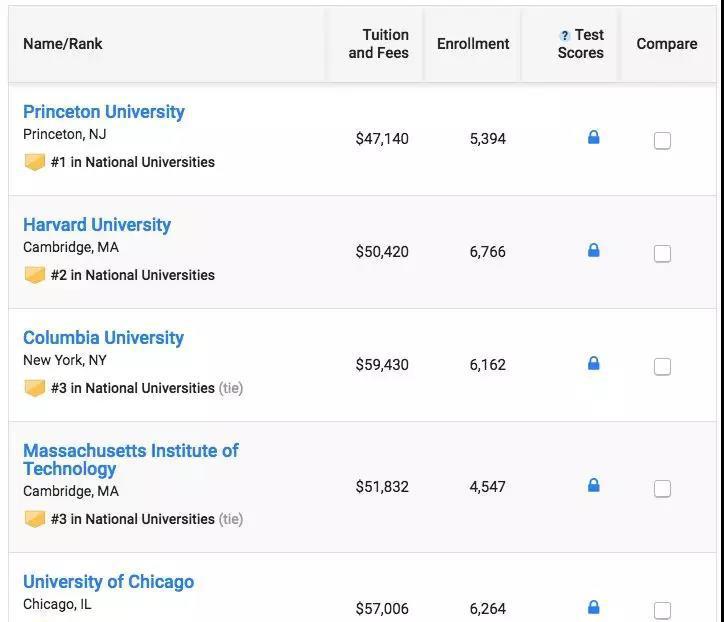Click Princeton's yellow ranking badge icon
Viewport: 724px width, 622px height.
[x=35, y=162]
